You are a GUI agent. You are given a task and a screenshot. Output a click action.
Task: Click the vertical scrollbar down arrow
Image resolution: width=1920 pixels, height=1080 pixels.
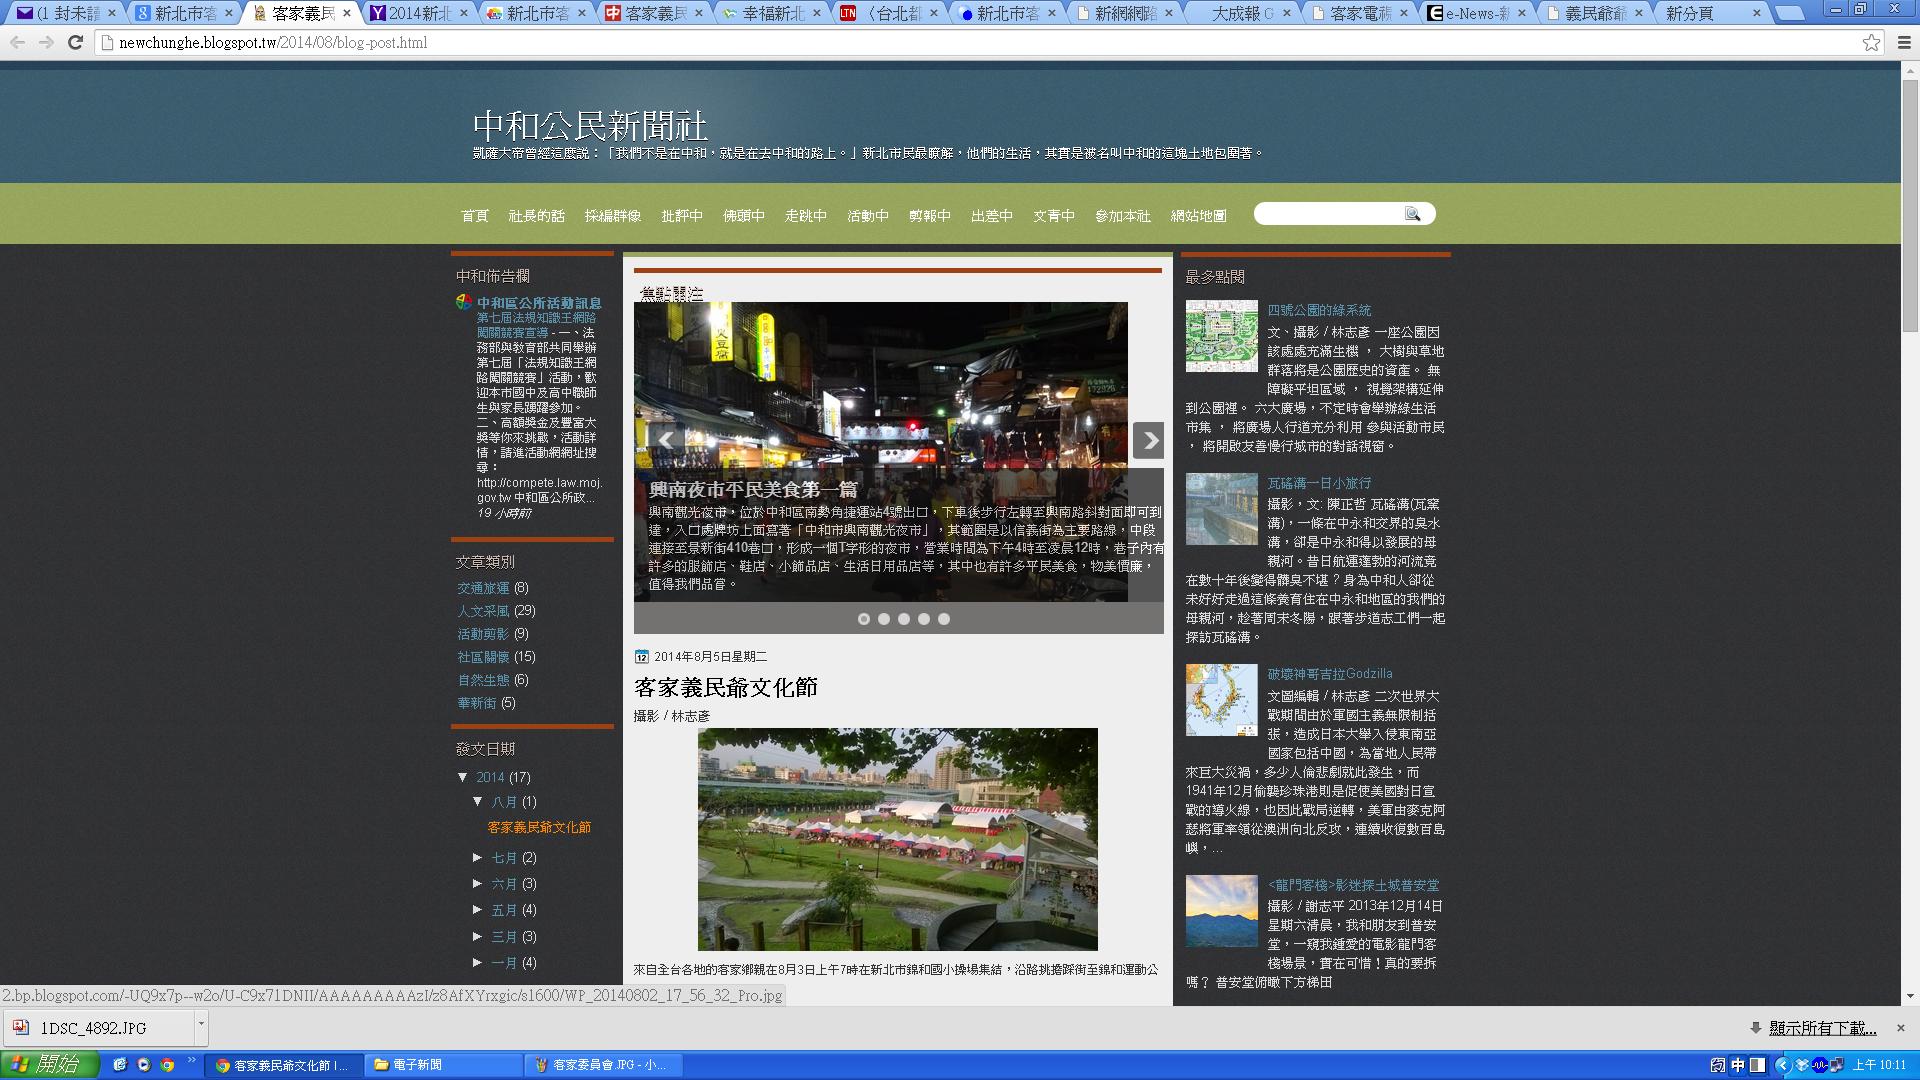pos(1910,996)
